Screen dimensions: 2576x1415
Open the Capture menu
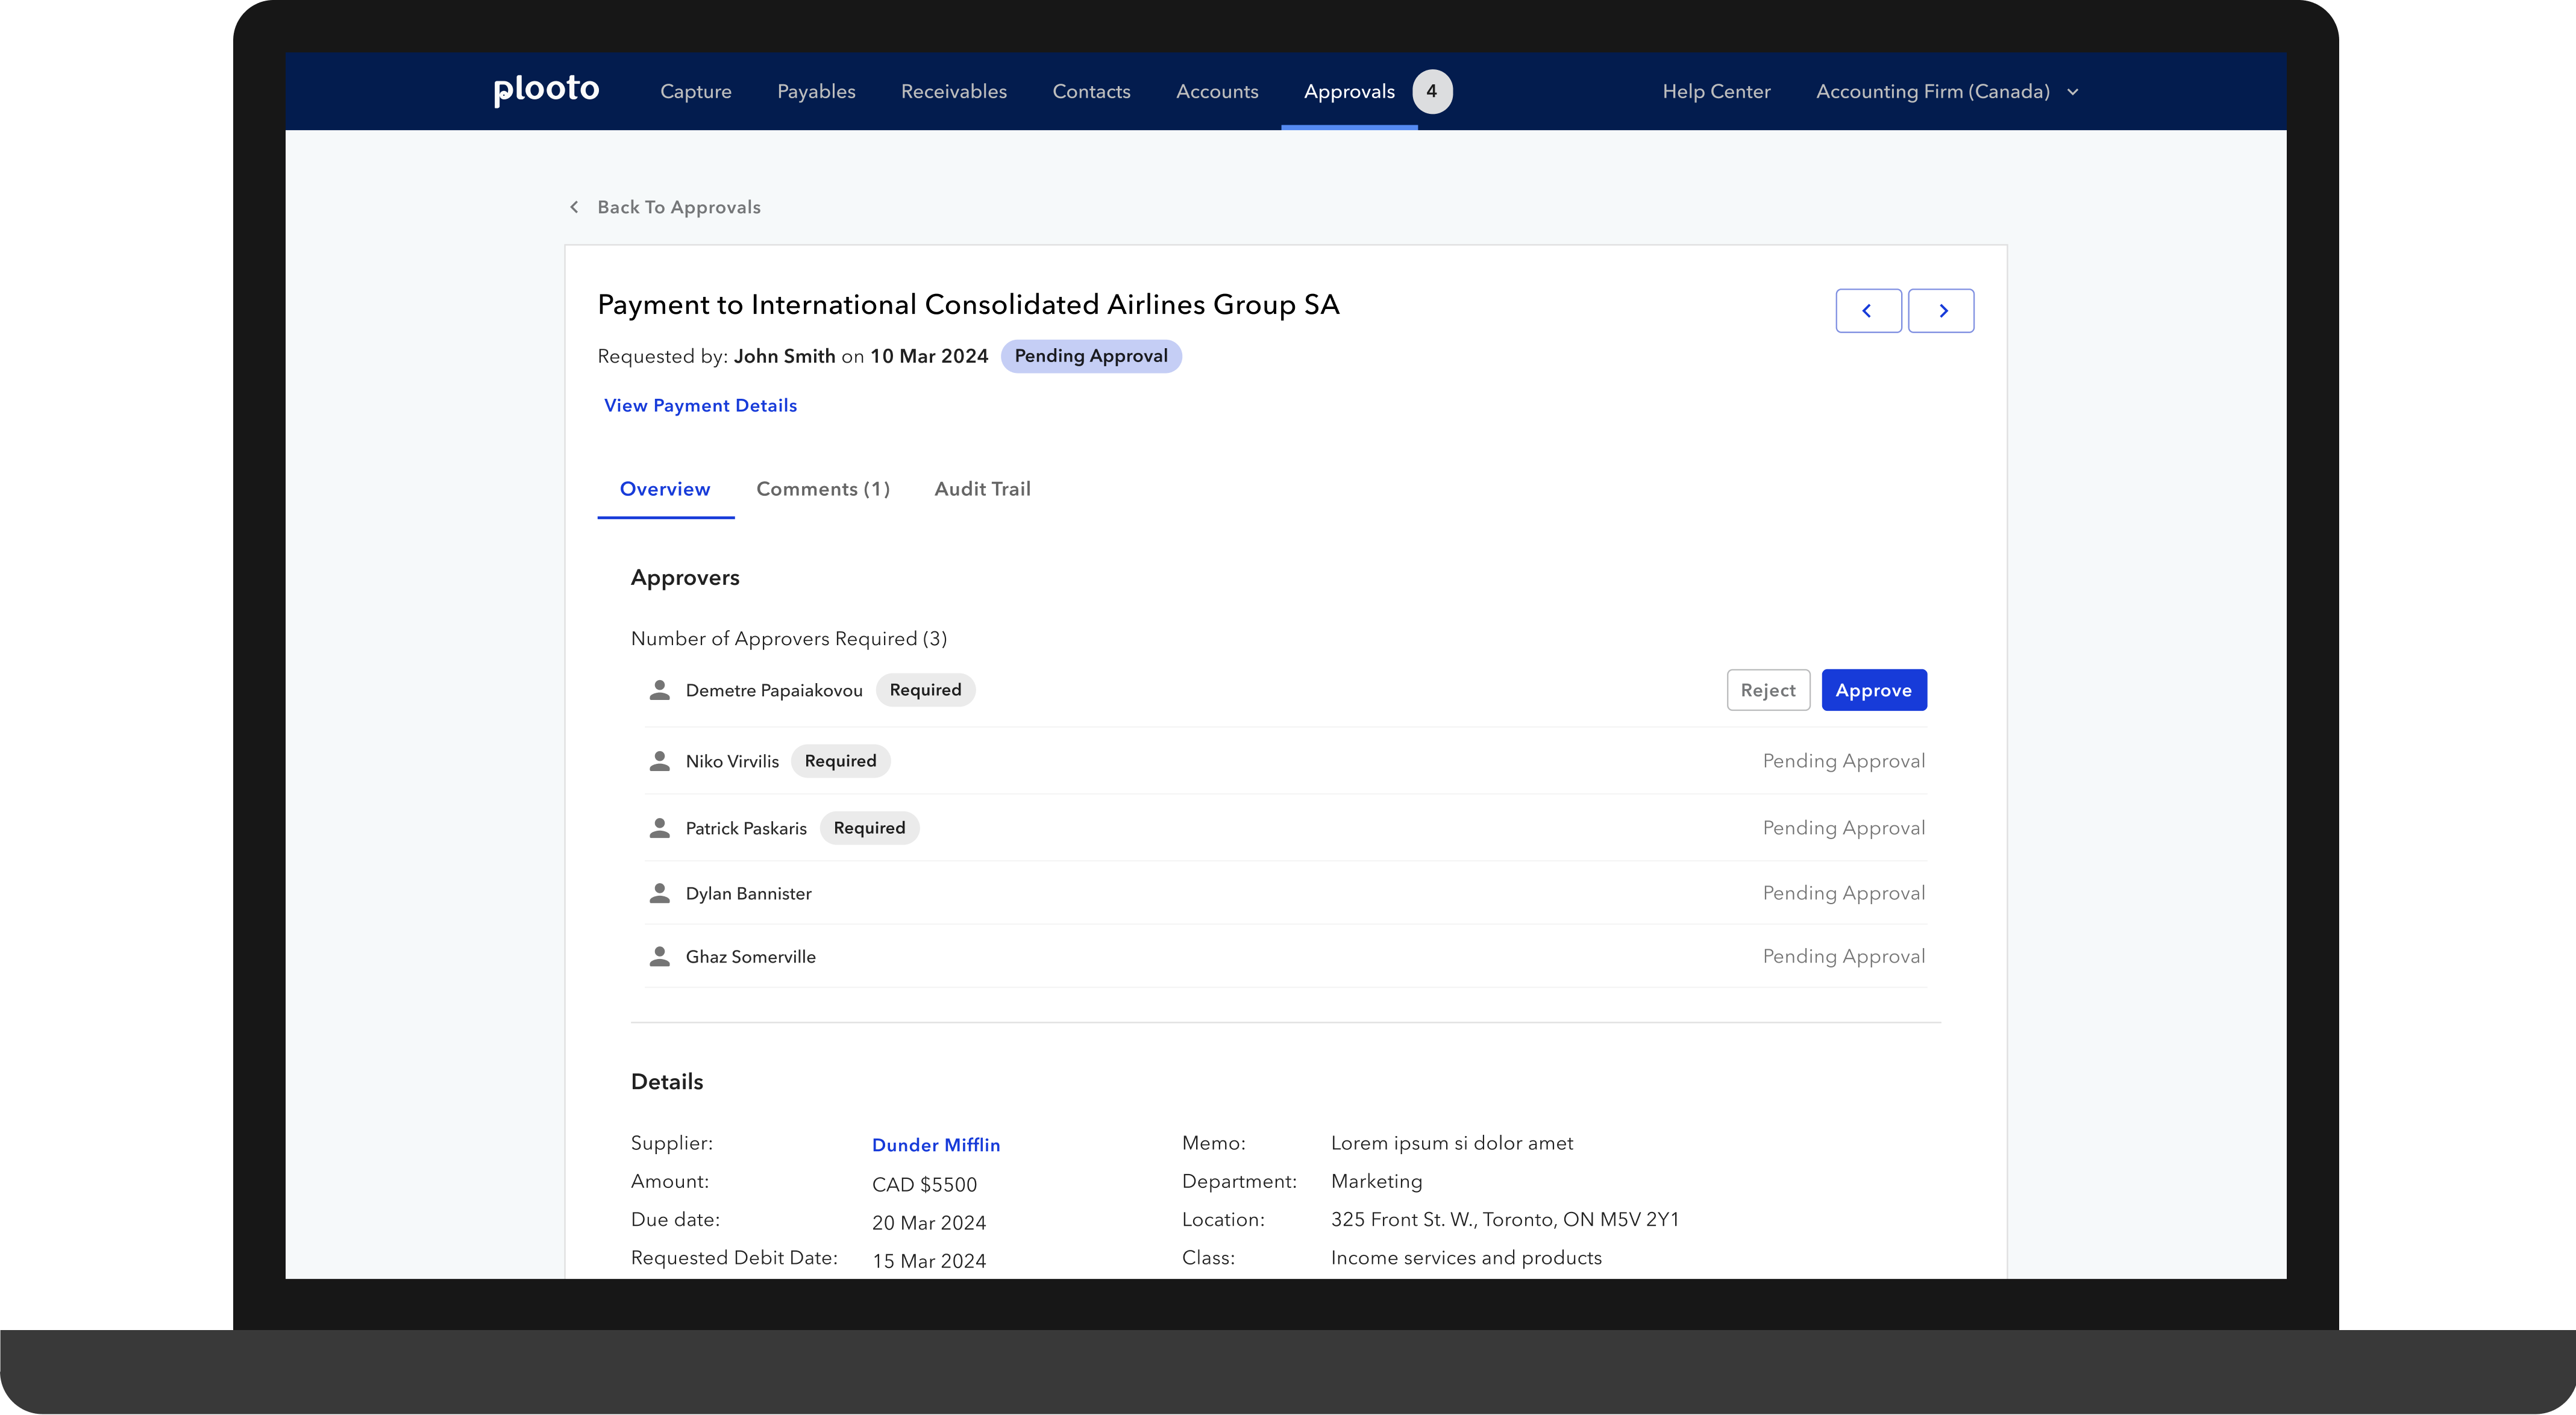tap(696, 91)
